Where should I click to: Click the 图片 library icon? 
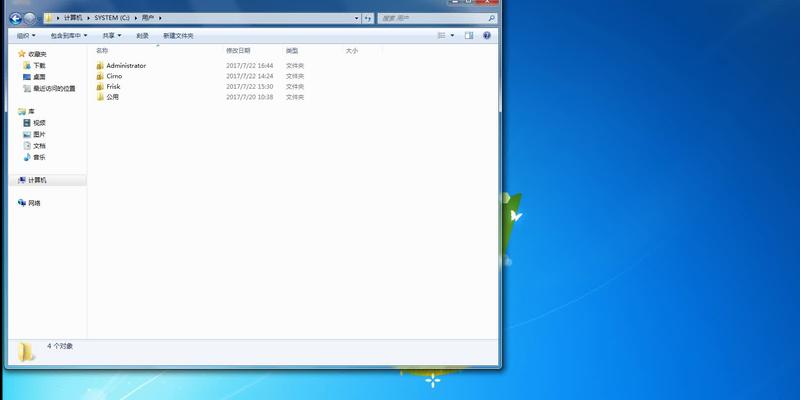click(x=27, y=134)
